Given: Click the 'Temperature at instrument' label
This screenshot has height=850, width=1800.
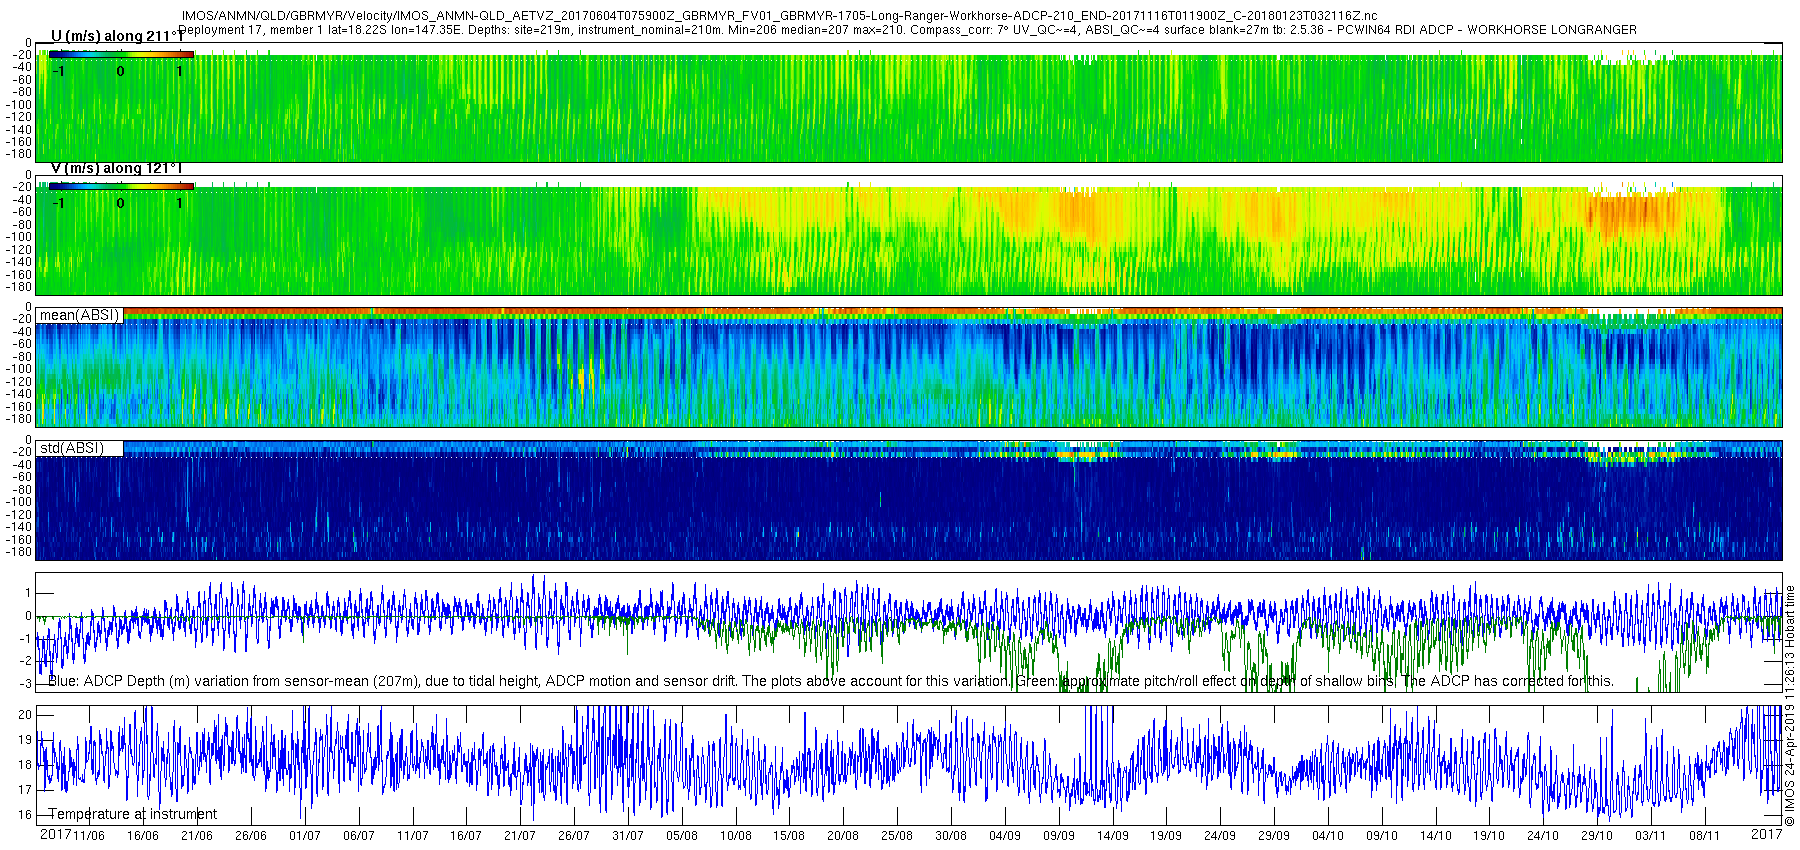Looking at the screenshot, I should 132,814.
